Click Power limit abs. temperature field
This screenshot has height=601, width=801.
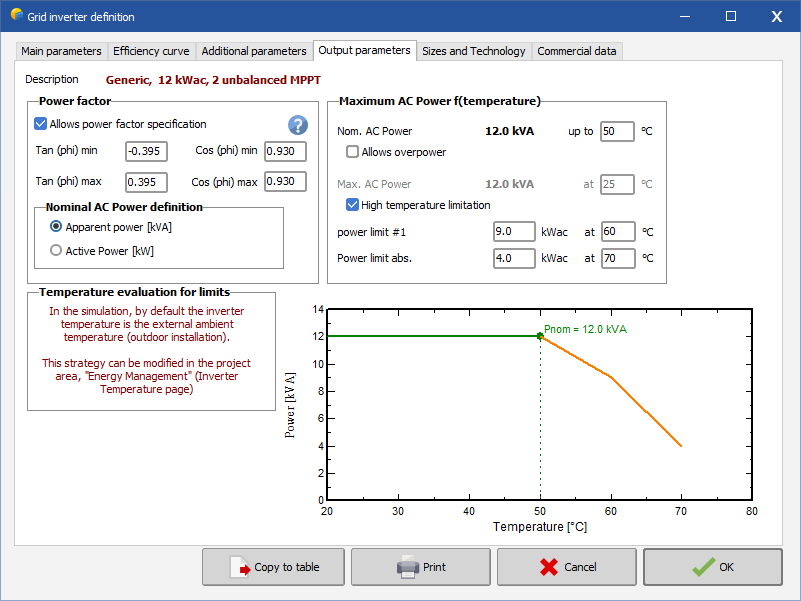coord(618,258)
